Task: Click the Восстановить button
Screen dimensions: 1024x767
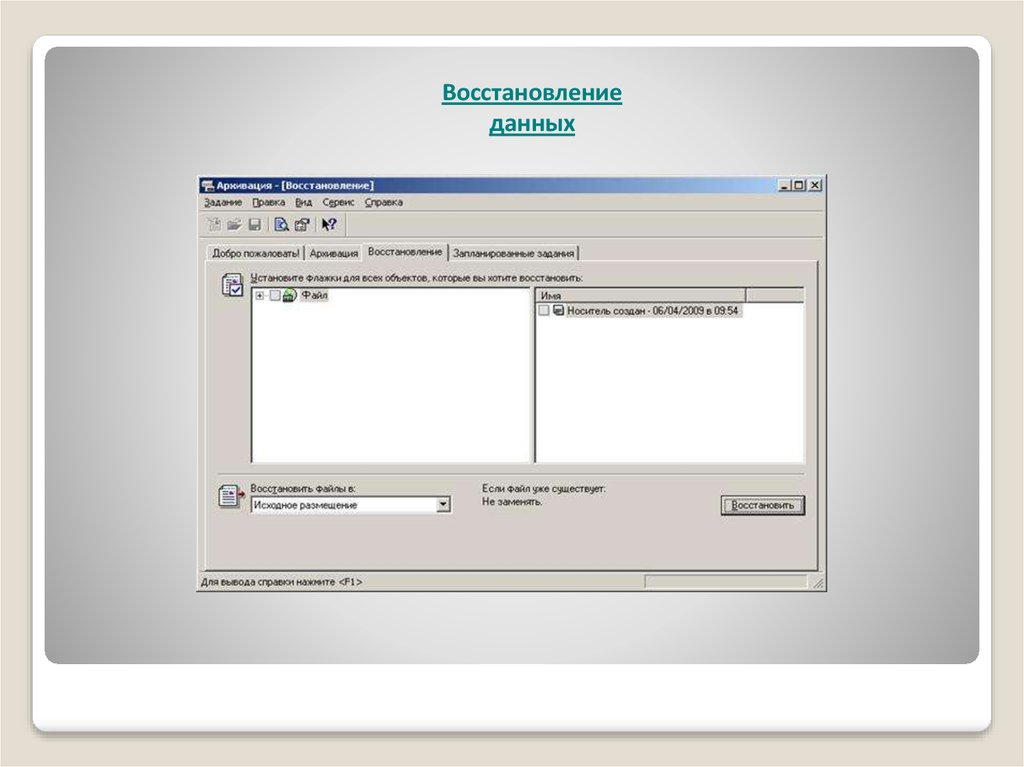Action: (x=763, y=505)
